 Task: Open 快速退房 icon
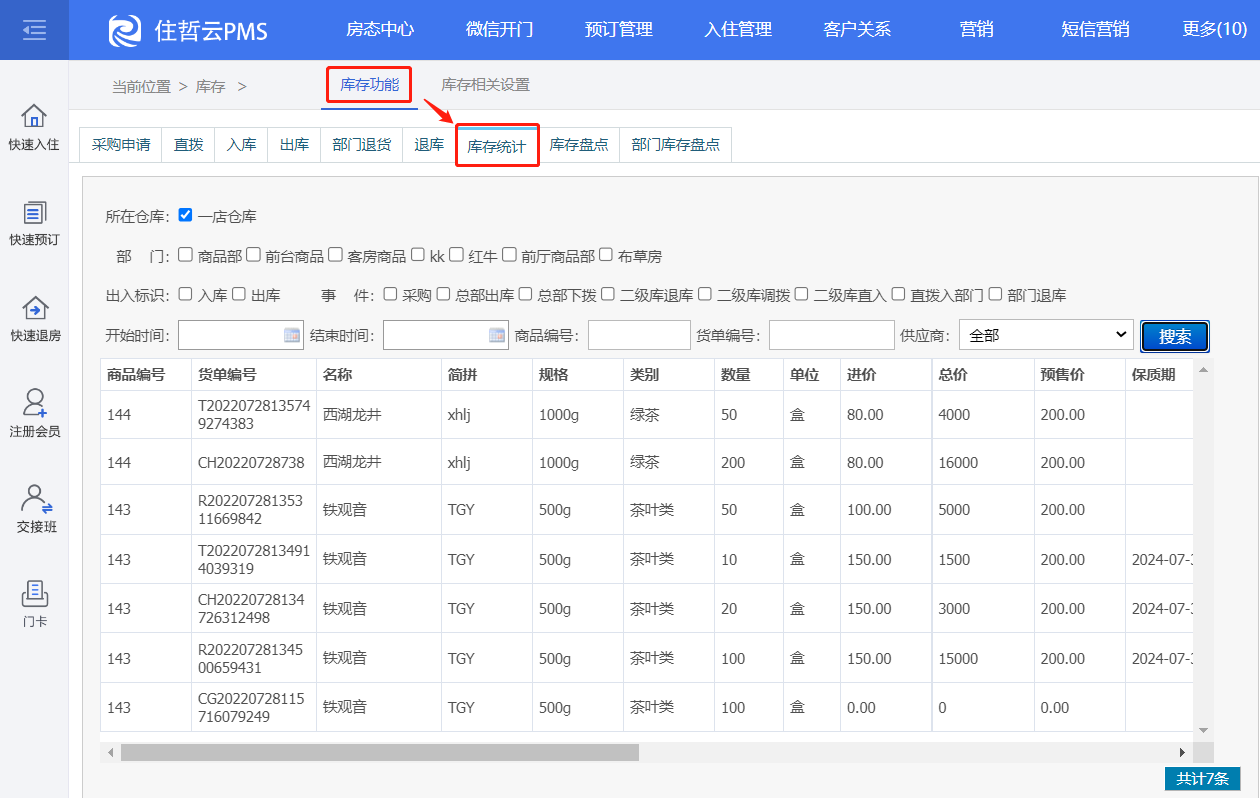tap(34, 307)
